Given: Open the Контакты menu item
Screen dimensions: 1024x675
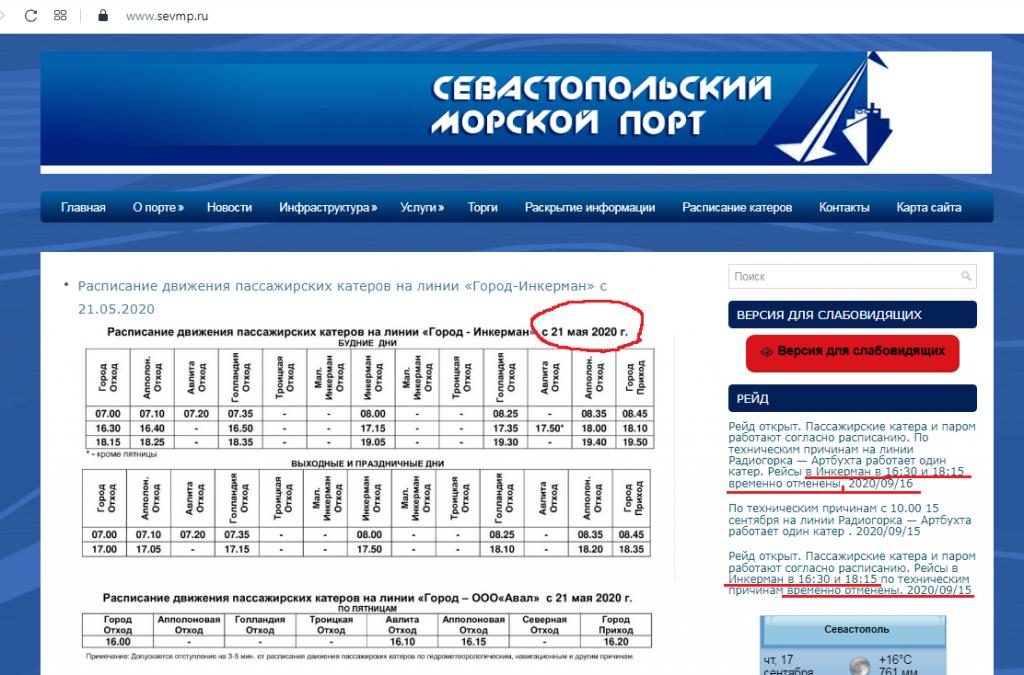Looking at the screenshot, I should [x=844, y=208].
